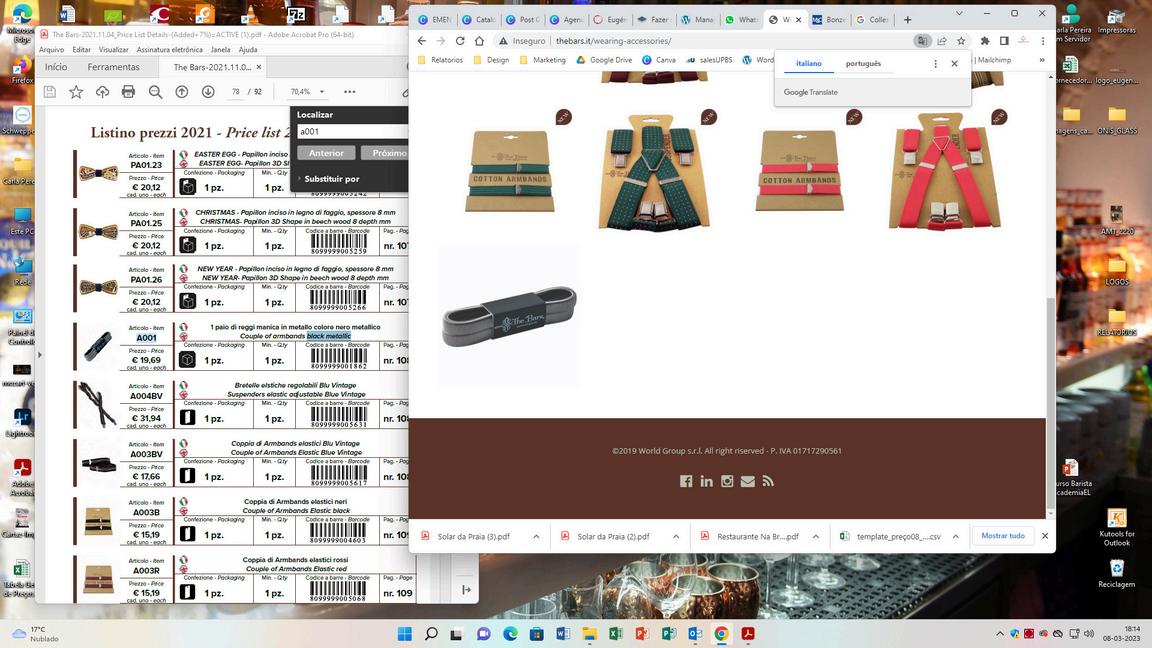Show more bookmarks chevron
Image resolution: width=1152 pixels, height=648 pixels.
pos(1042,60)
